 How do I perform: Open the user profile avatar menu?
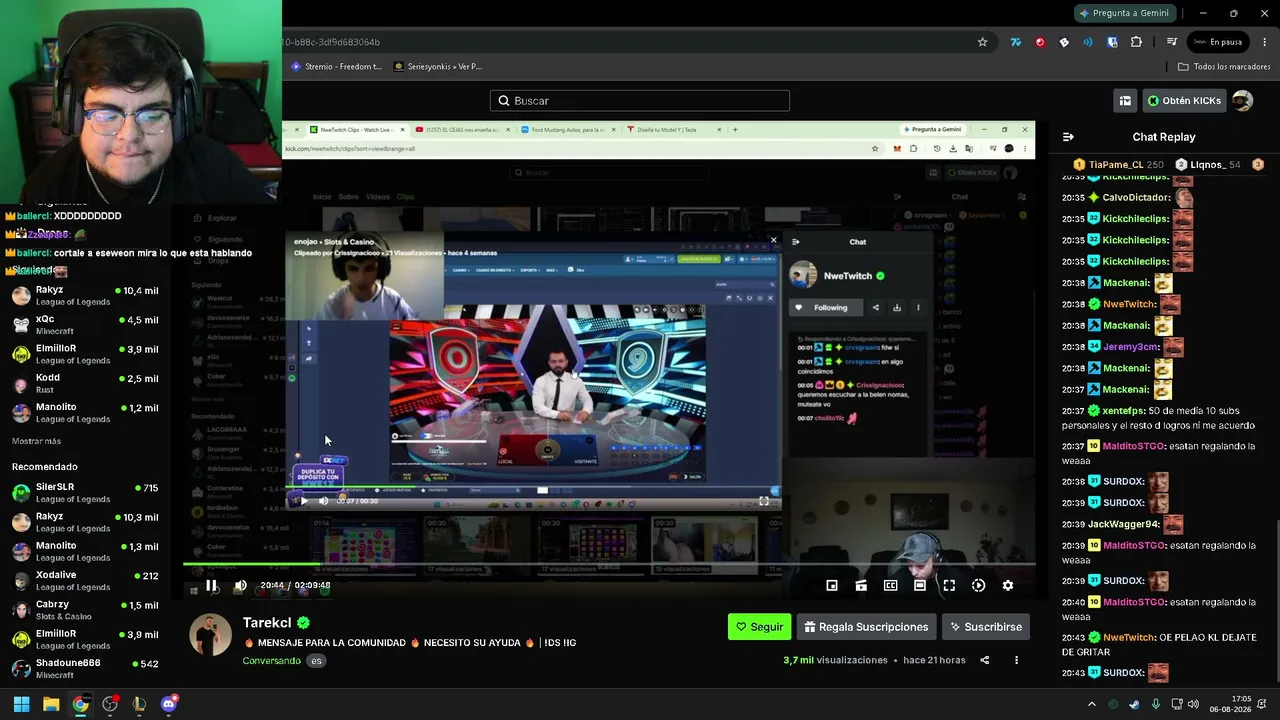tap(1242, 101)
